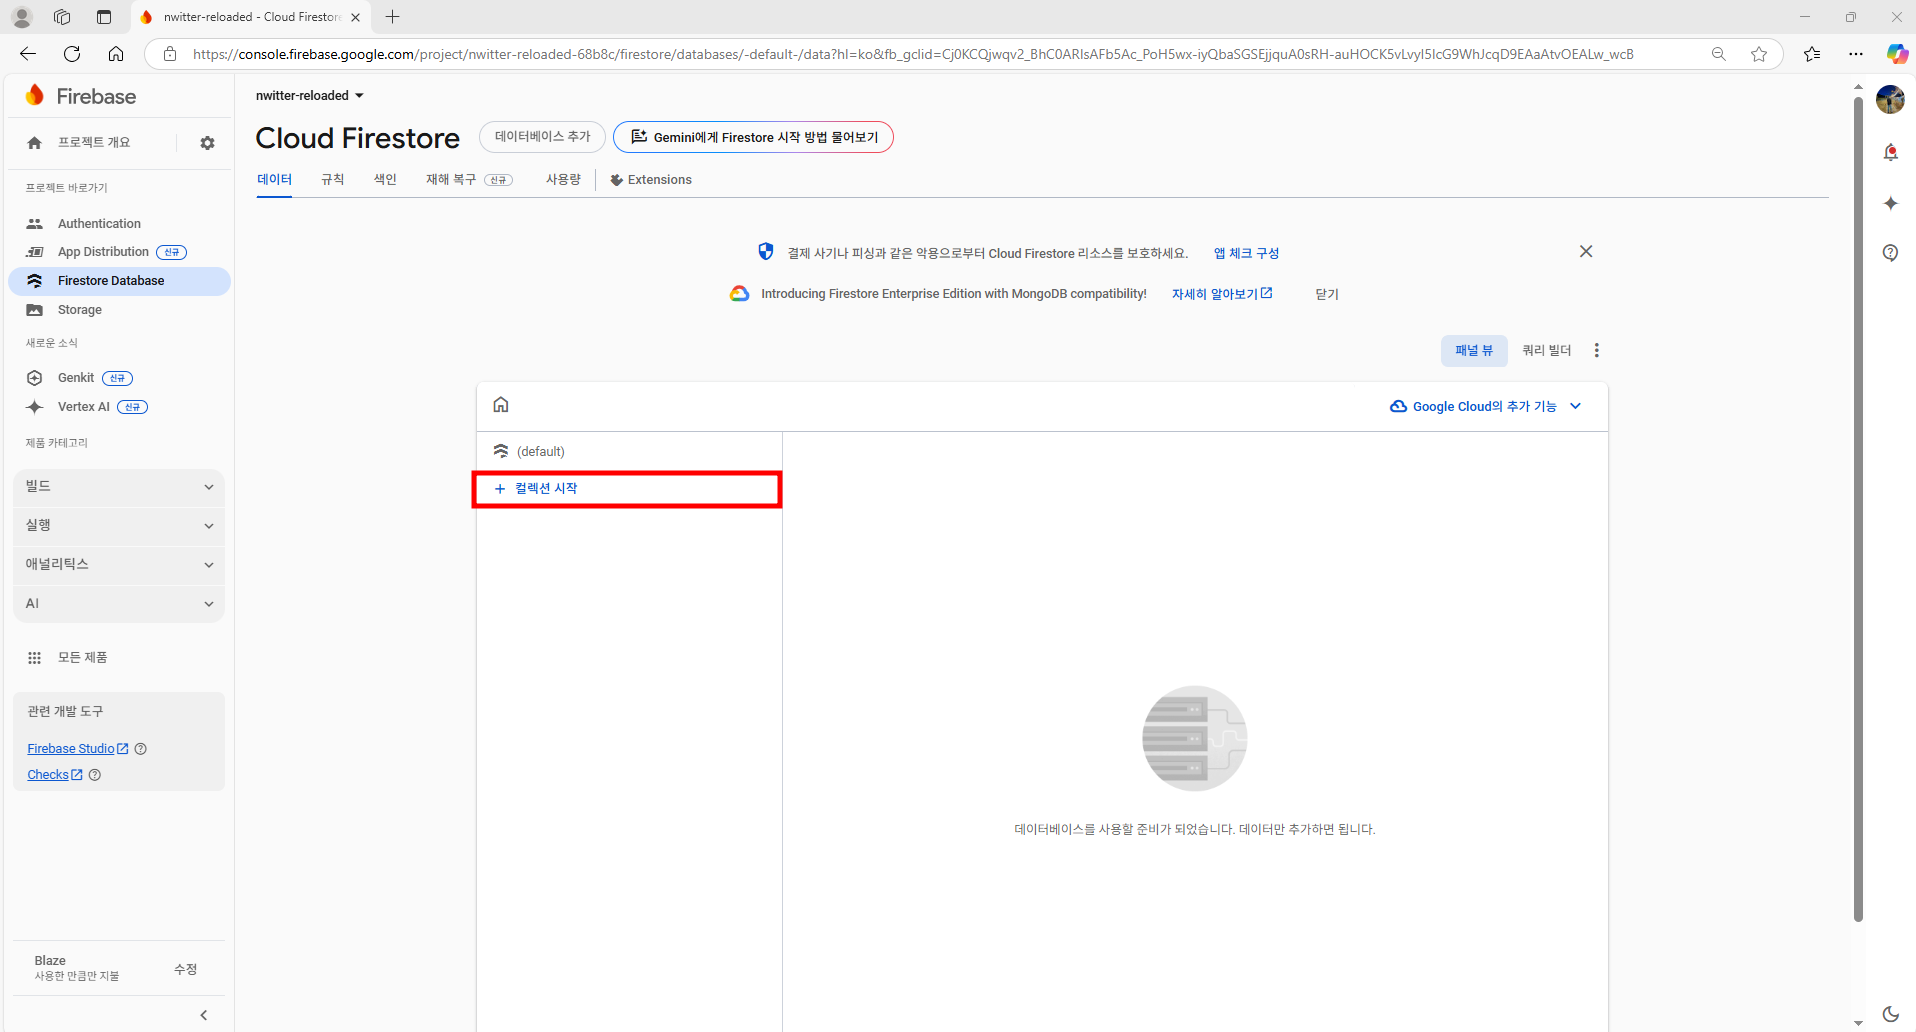1916x1032 pixels.
Task: Switch to the 규칙 tab
Action: coord(332,180)
